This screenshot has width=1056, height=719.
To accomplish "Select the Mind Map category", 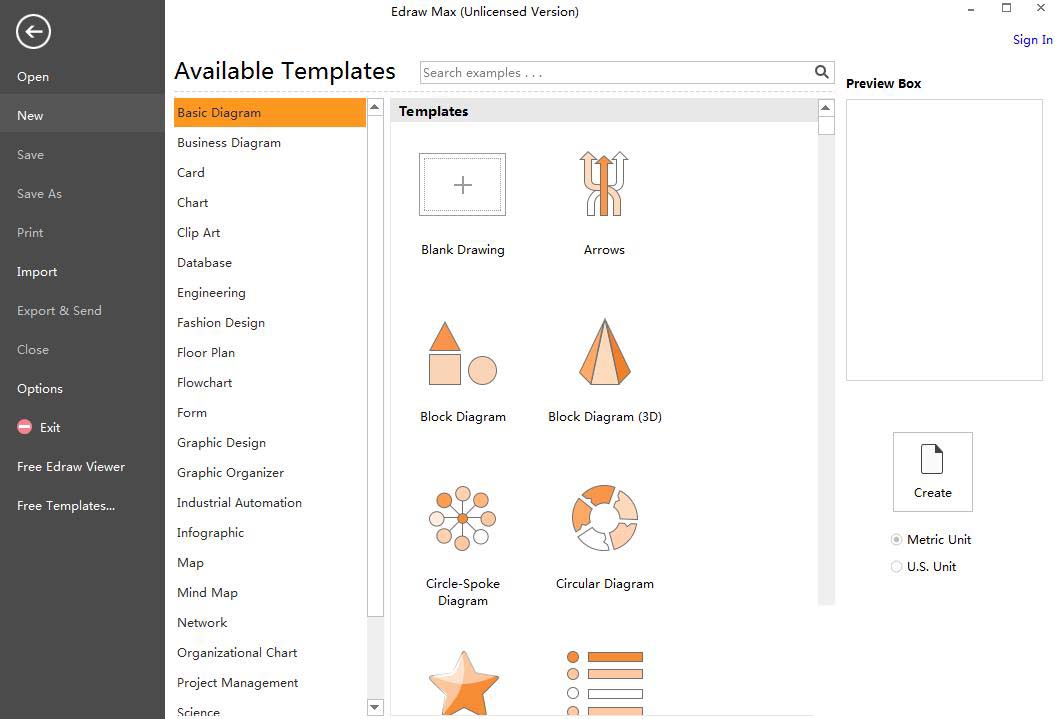I will pyautogui.click(x=207, y=592).
